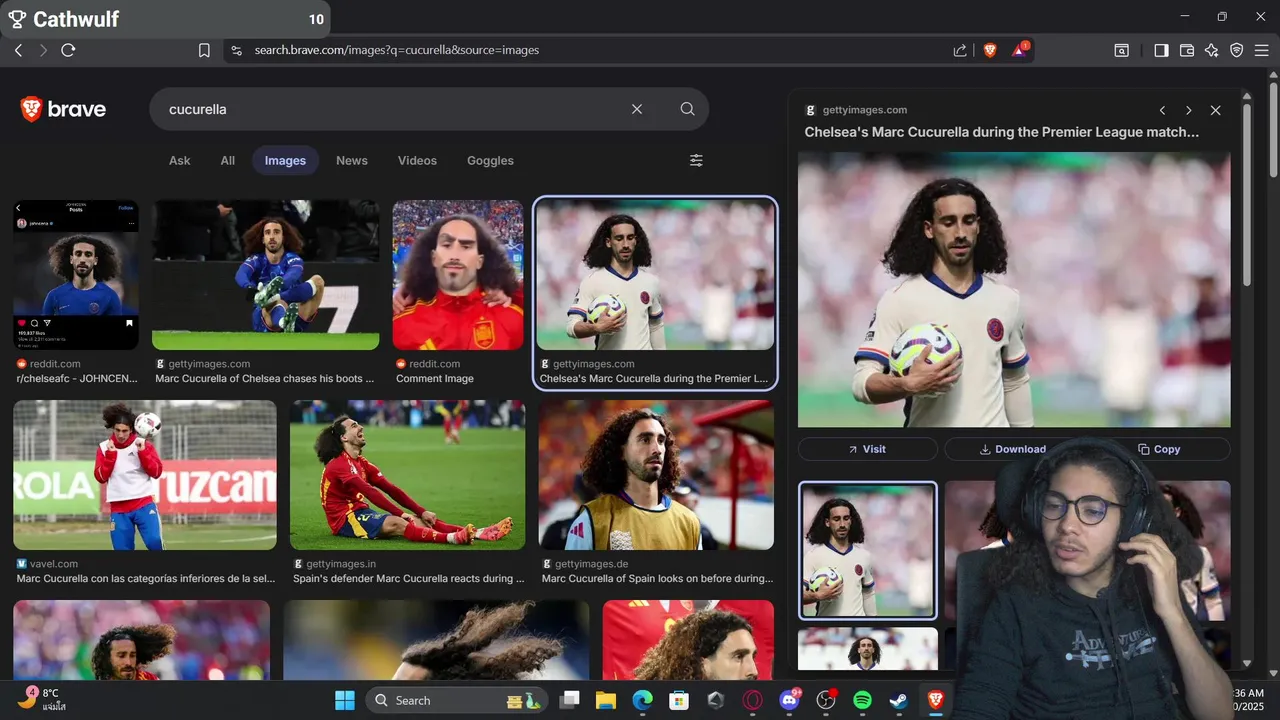
Task: Reload the page with the refresh icon
Action: tap(68, 50)
